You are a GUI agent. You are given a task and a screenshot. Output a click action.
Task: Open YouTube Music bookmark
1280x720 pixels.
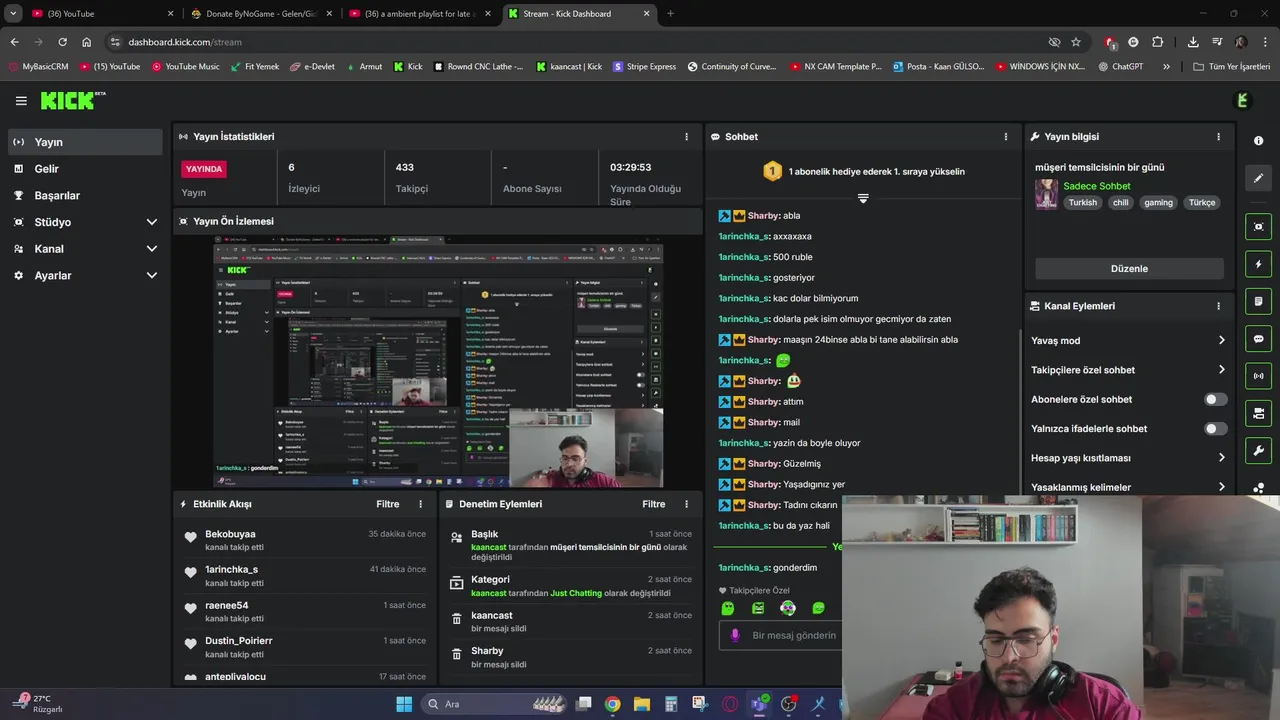pyautogui.click(x=185, y=66)
